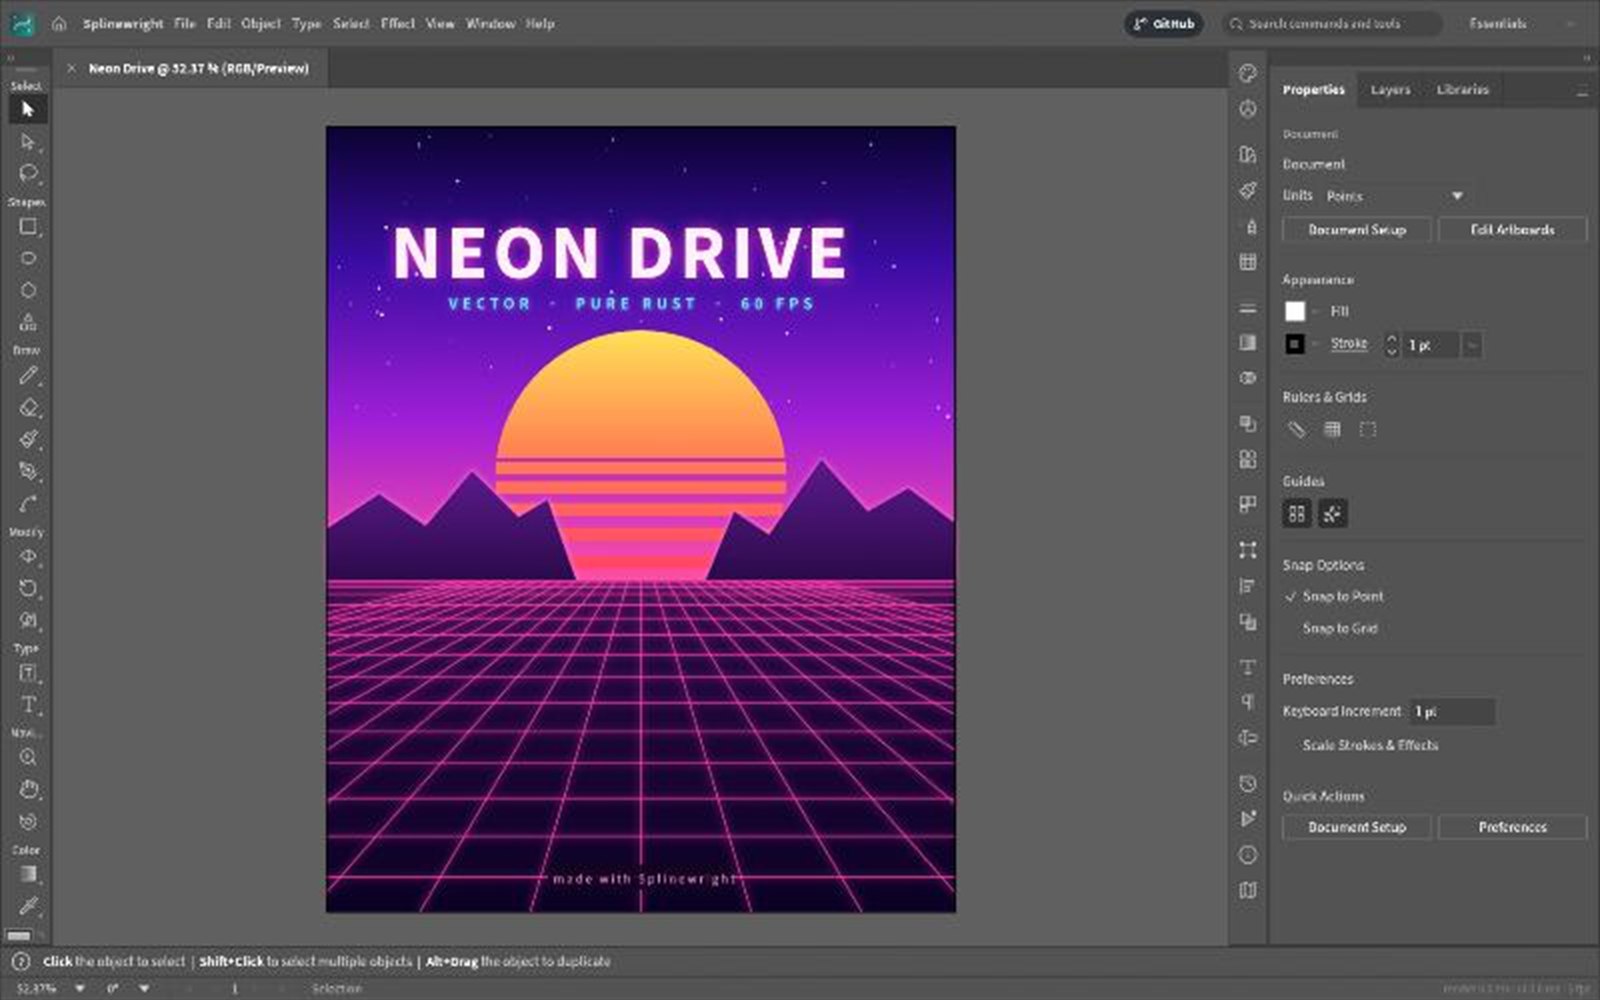Select the Pencil draw tool
The width and height of the screenshot is (1600, 1000).
point(28,376)
